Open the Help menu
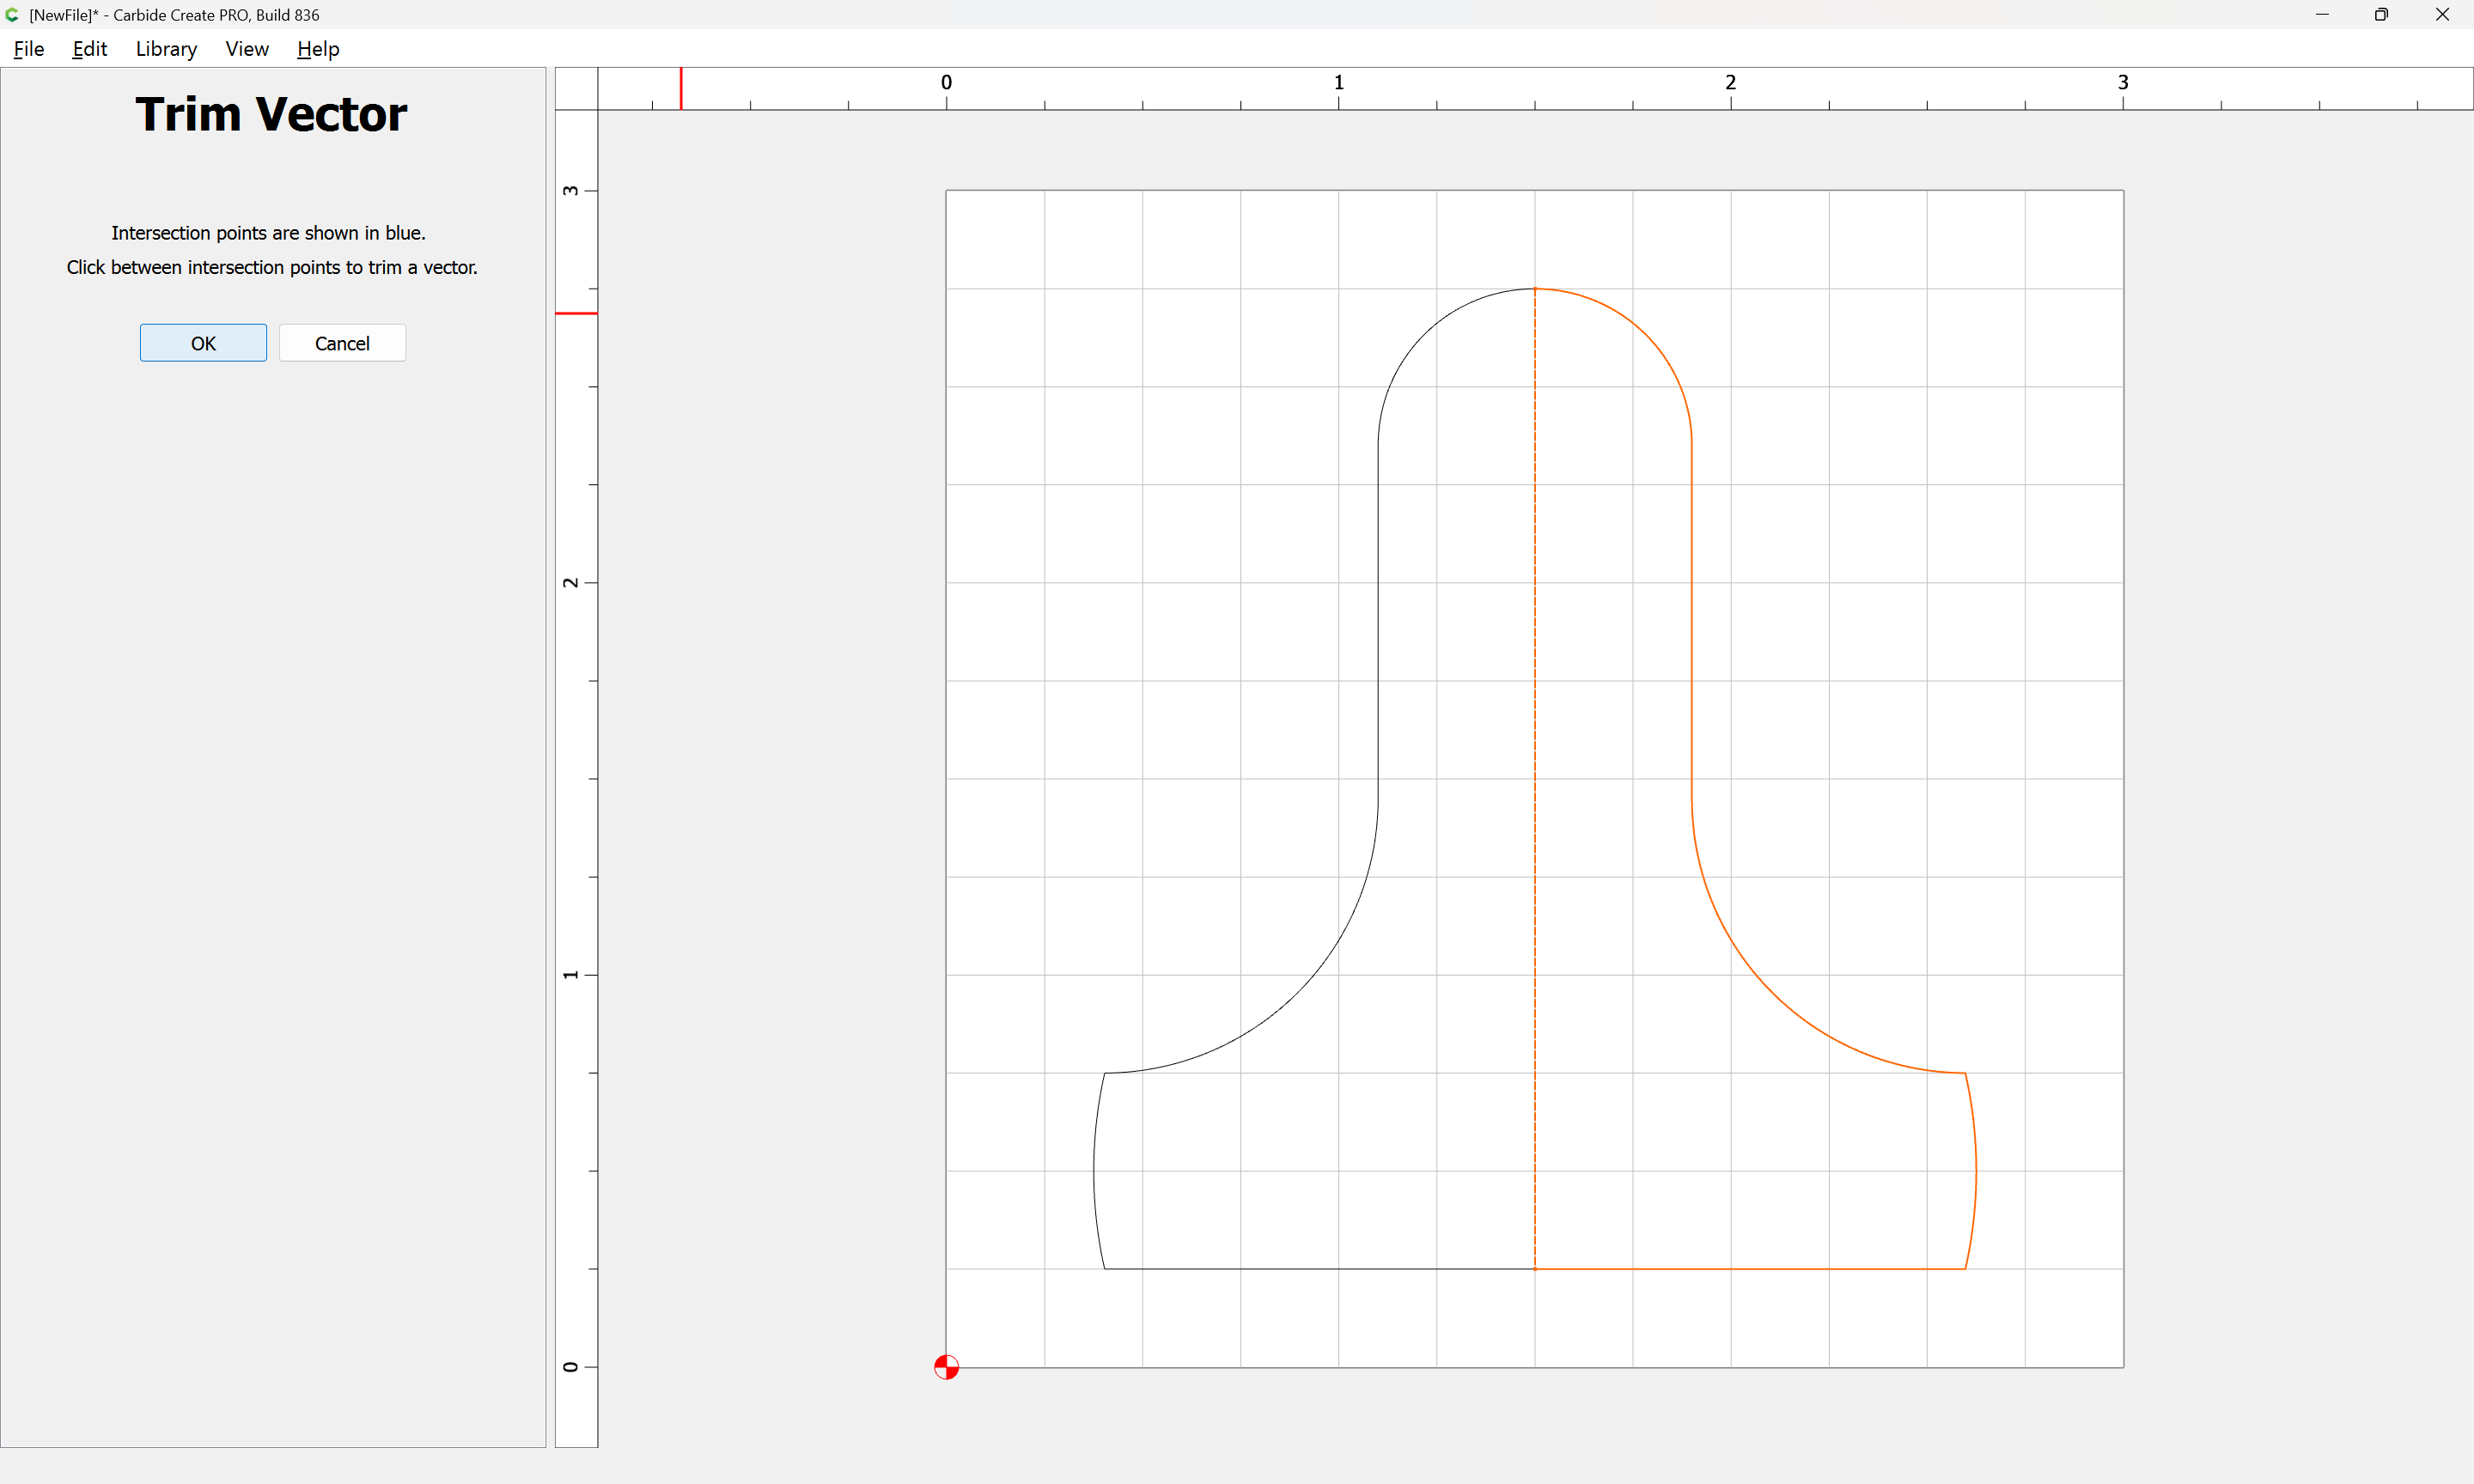 pyautogui.click(x=318, y=49)
